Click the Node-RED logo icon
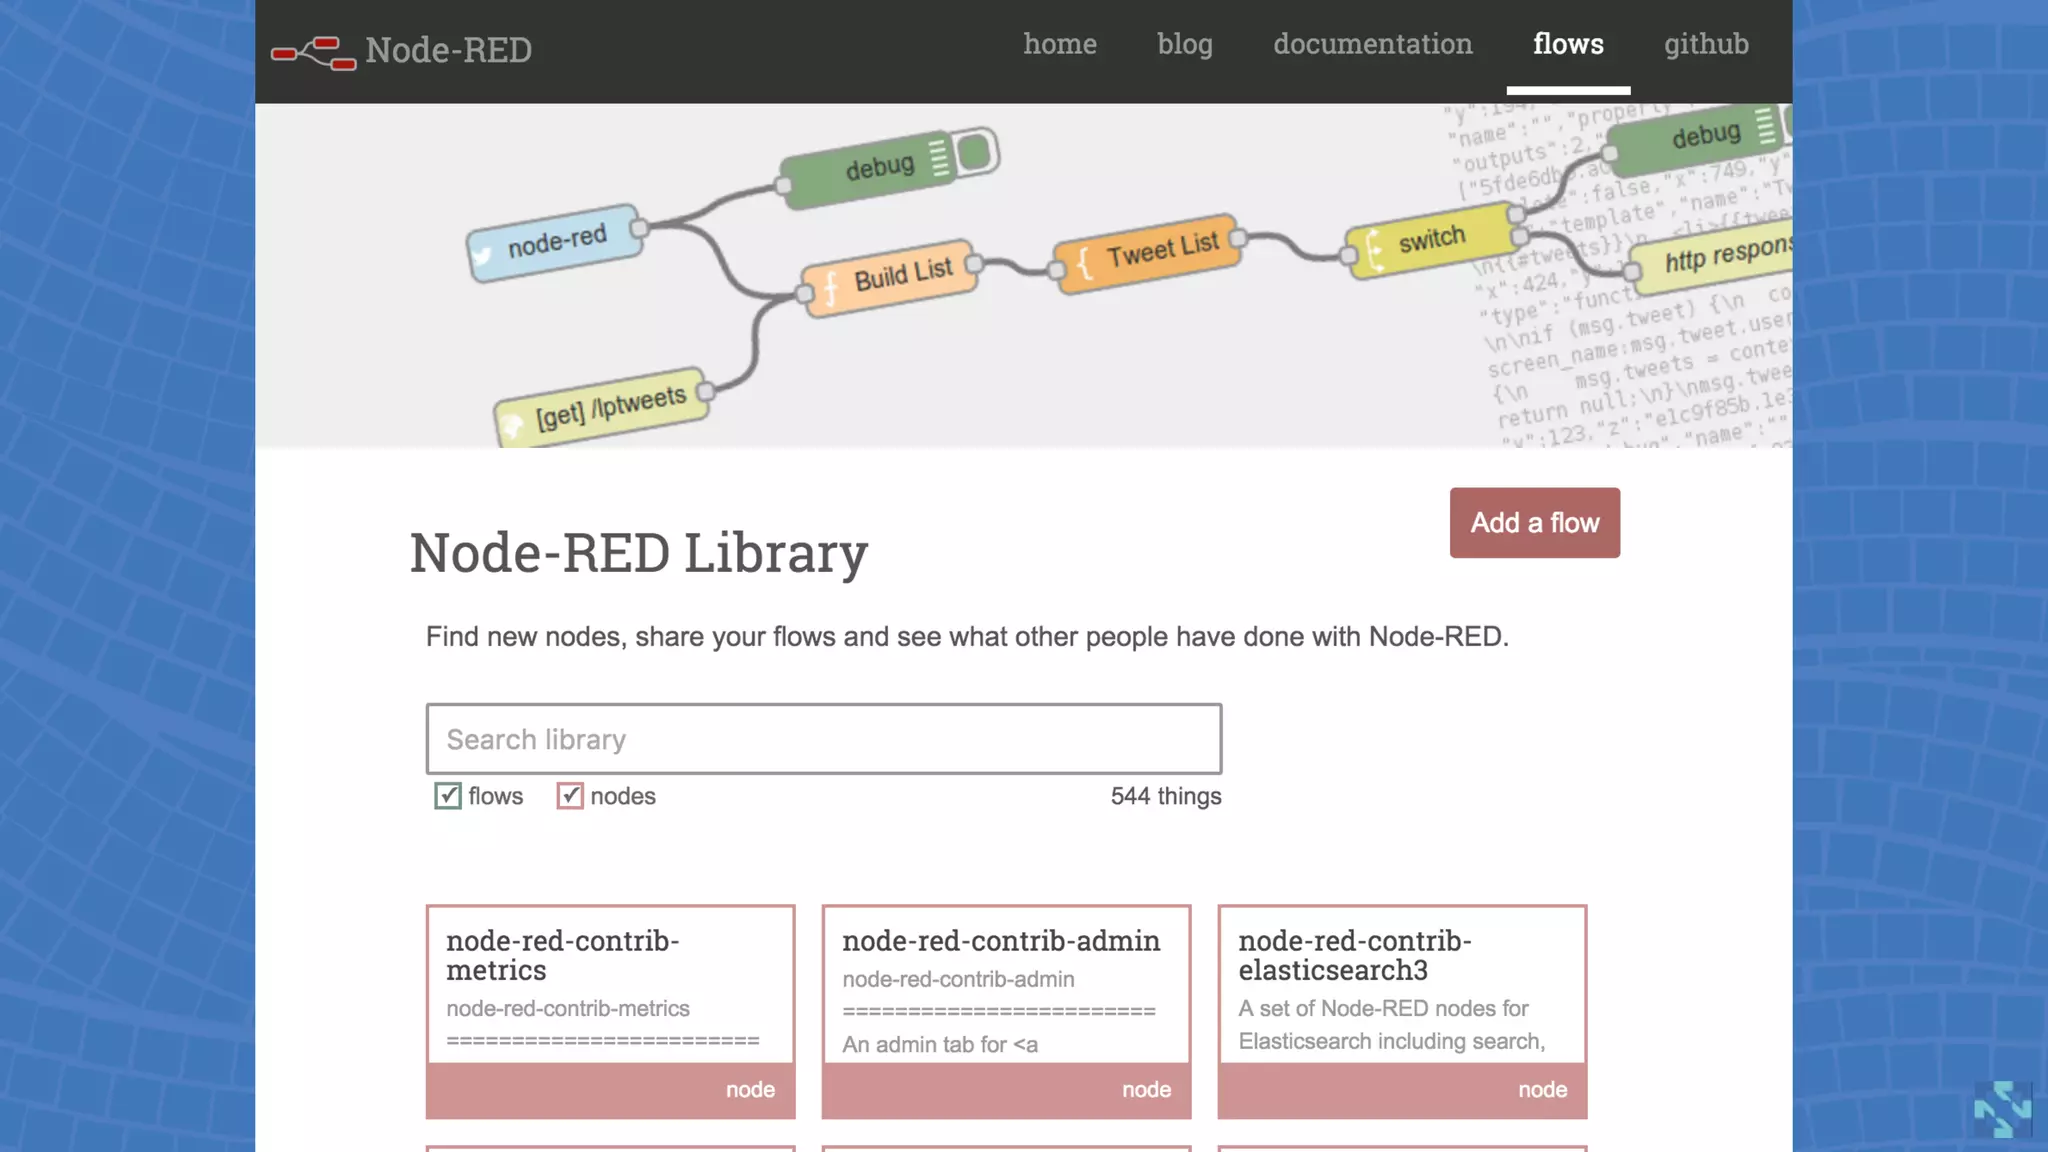The height and width of the screenshot is (1152, 2048). tap(313, 52)
